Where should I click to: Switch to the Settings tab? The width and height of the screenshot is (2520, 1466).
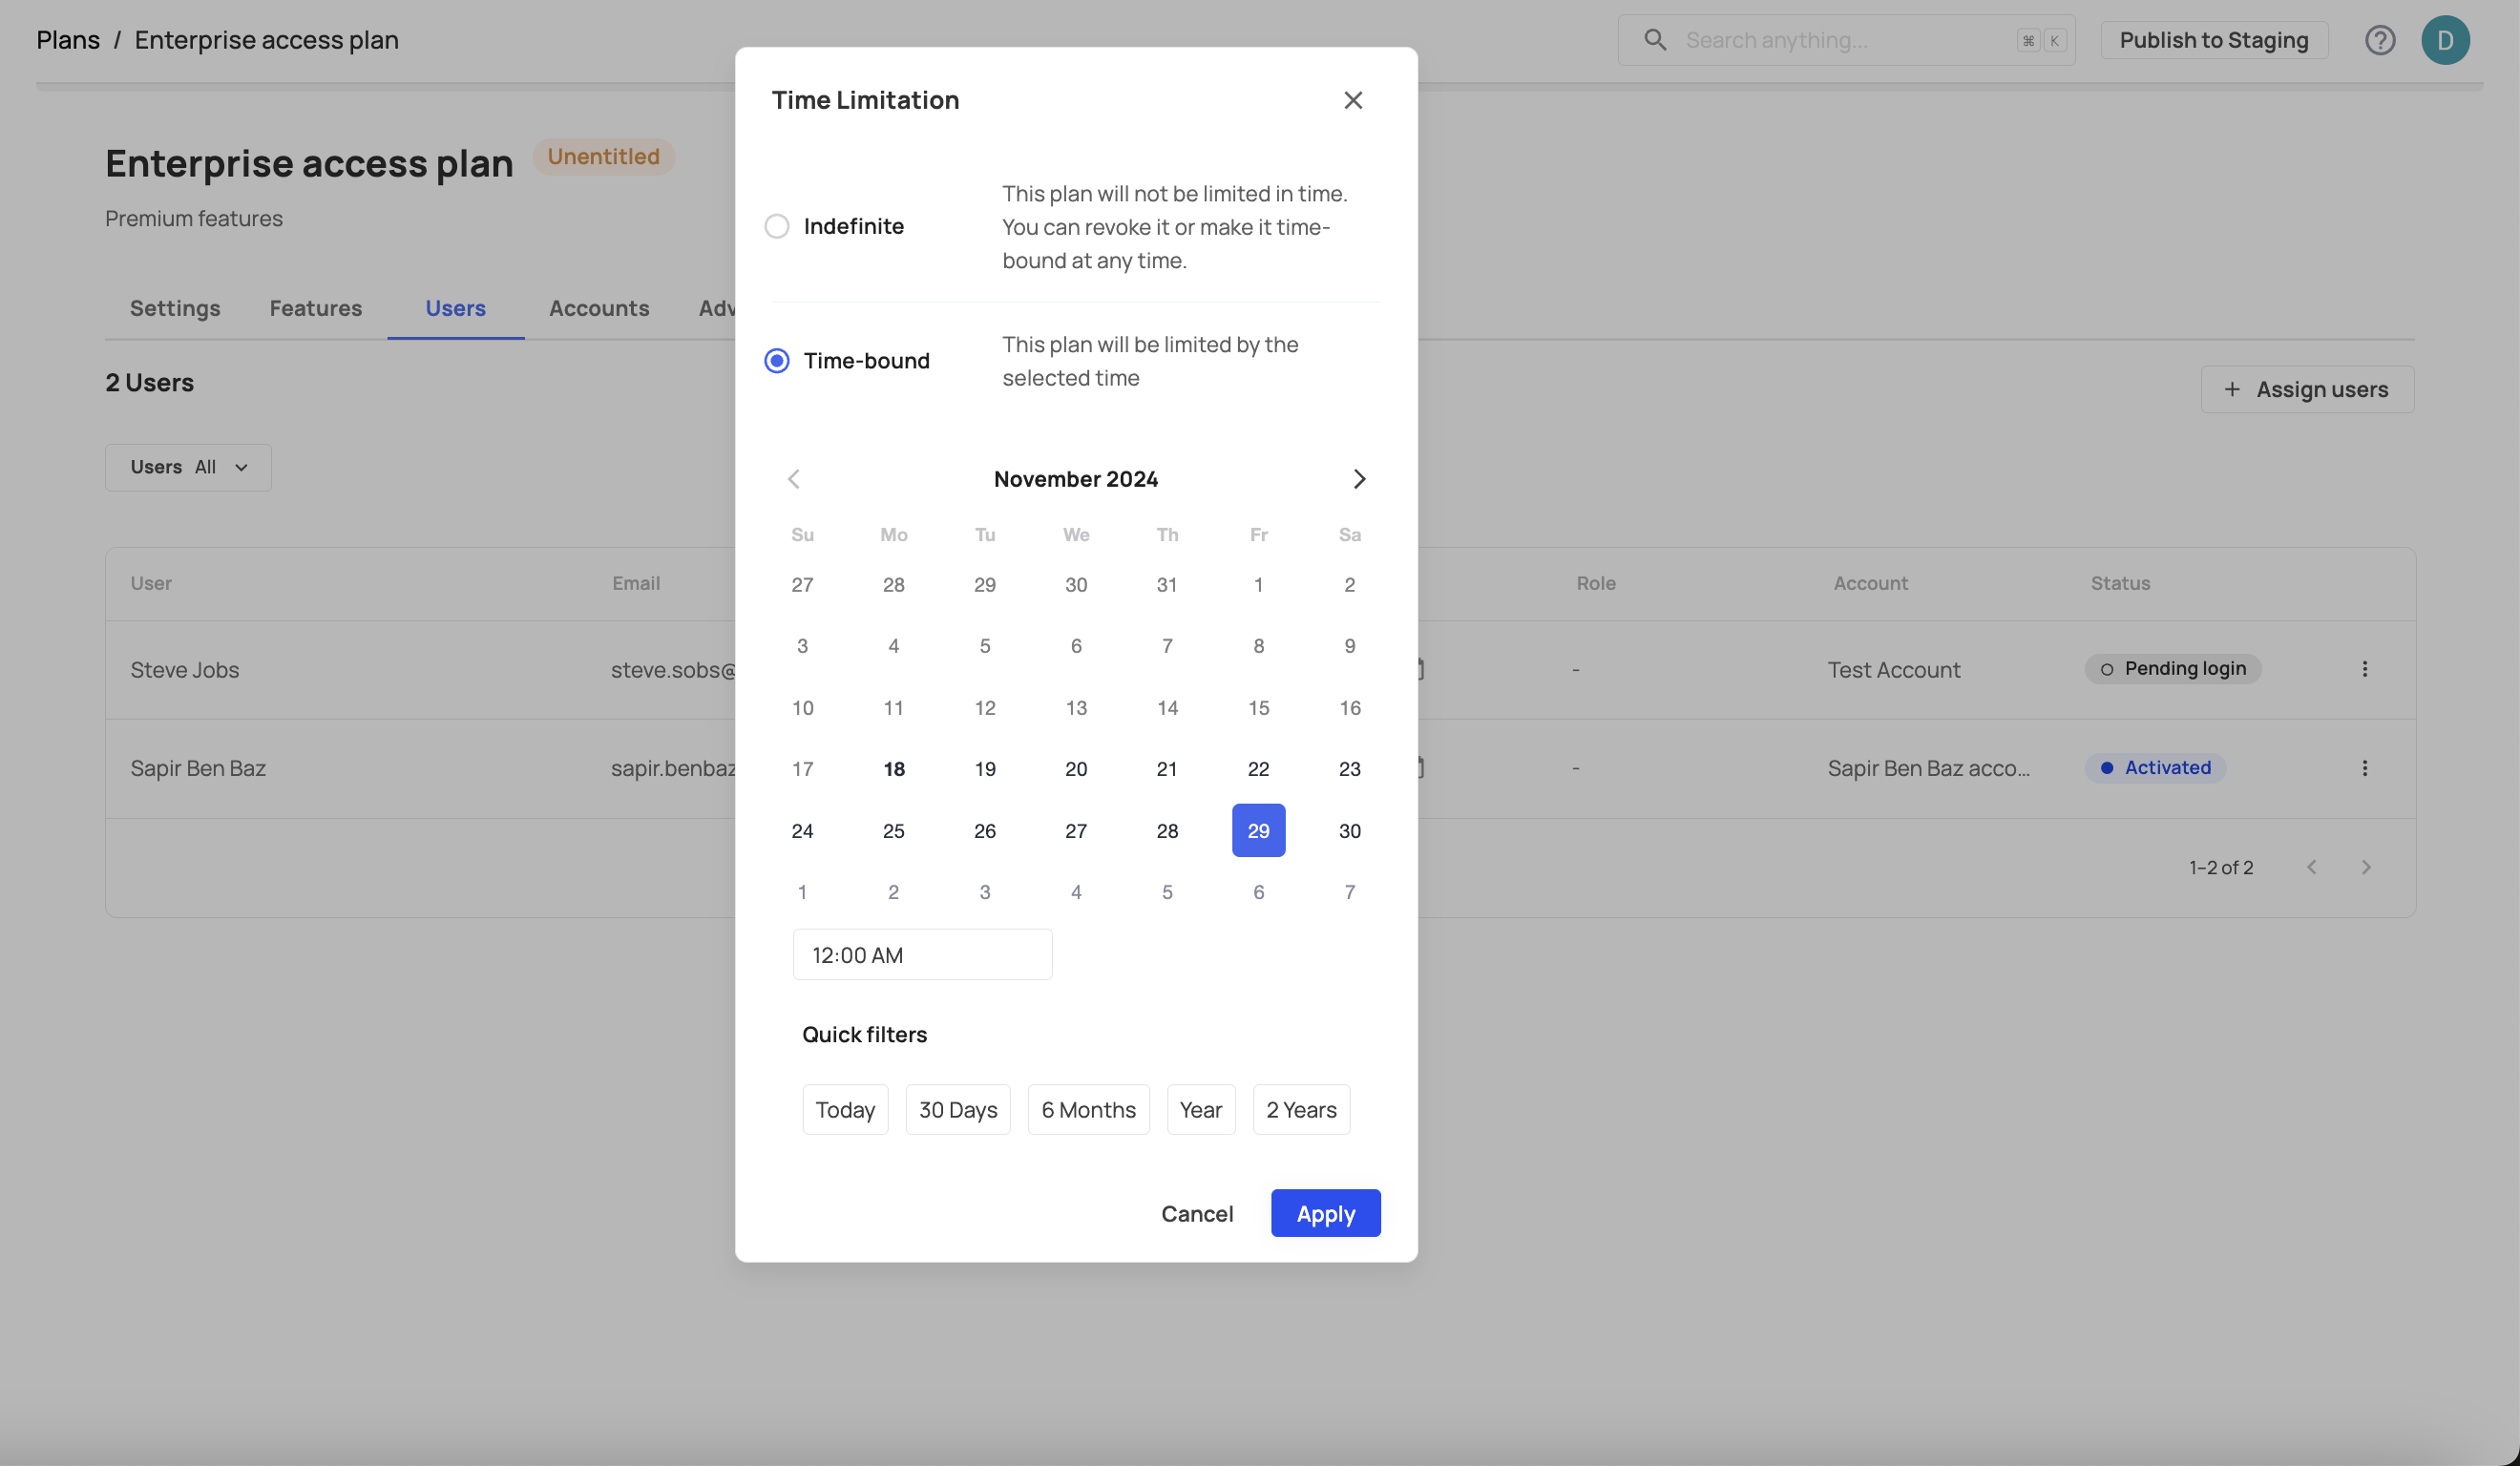[175, 308]
